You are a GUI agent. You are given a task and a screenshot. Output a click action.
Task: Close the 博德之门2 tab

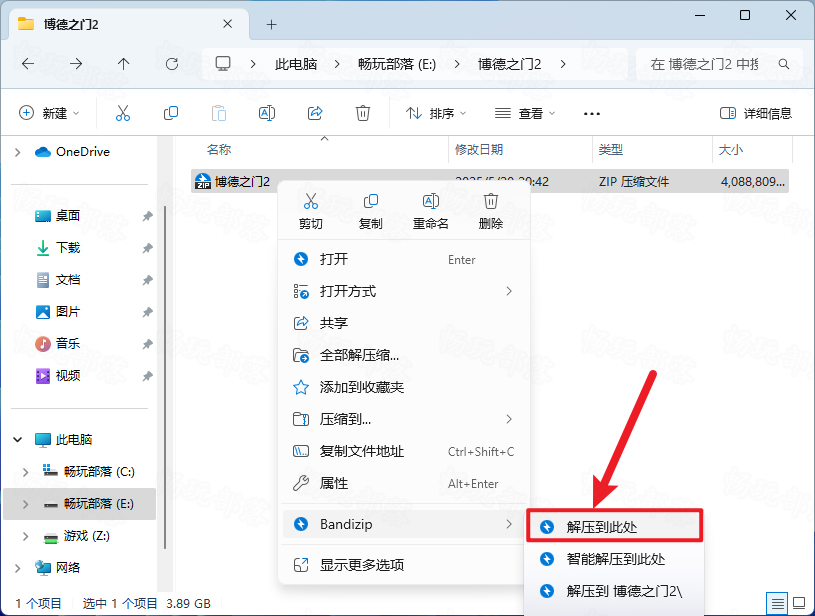pyautogui.click(x=227, y=24)
